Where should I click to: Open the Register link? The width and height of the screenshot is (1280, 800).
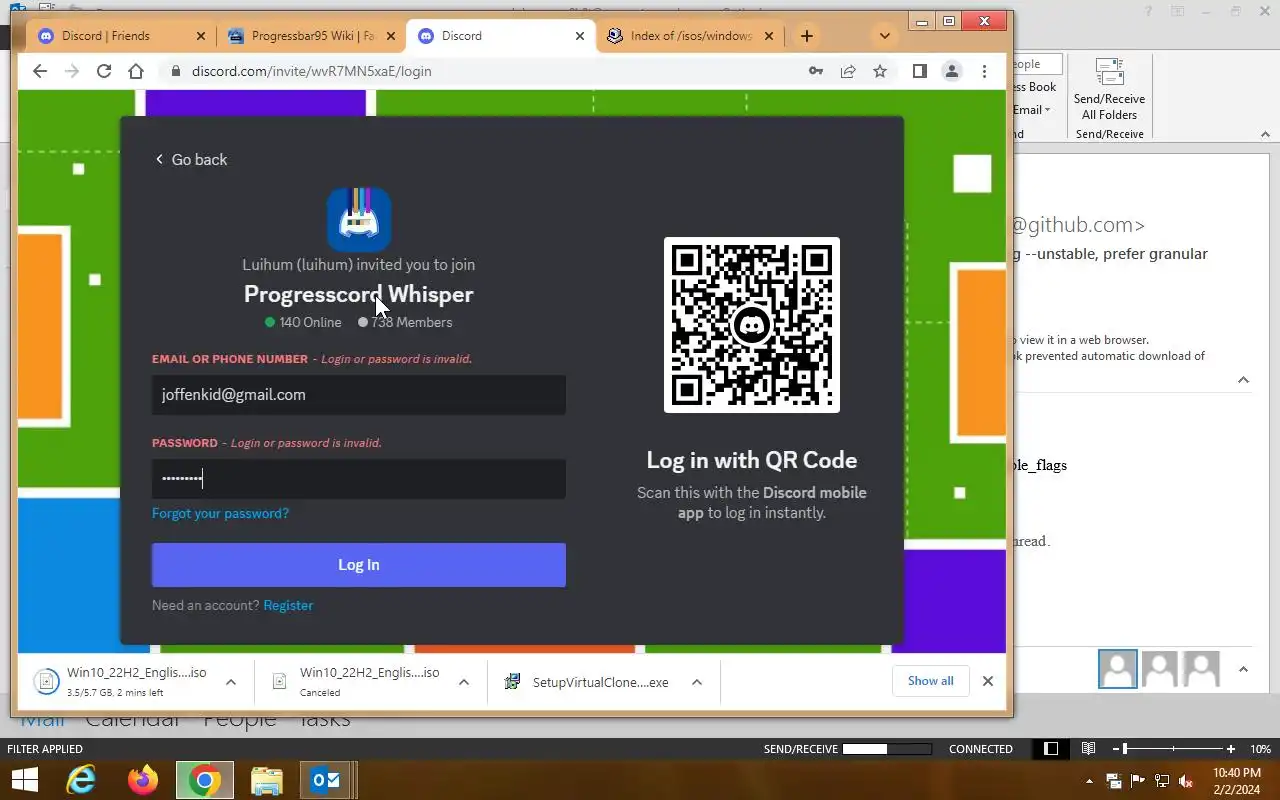pos(288,605)
